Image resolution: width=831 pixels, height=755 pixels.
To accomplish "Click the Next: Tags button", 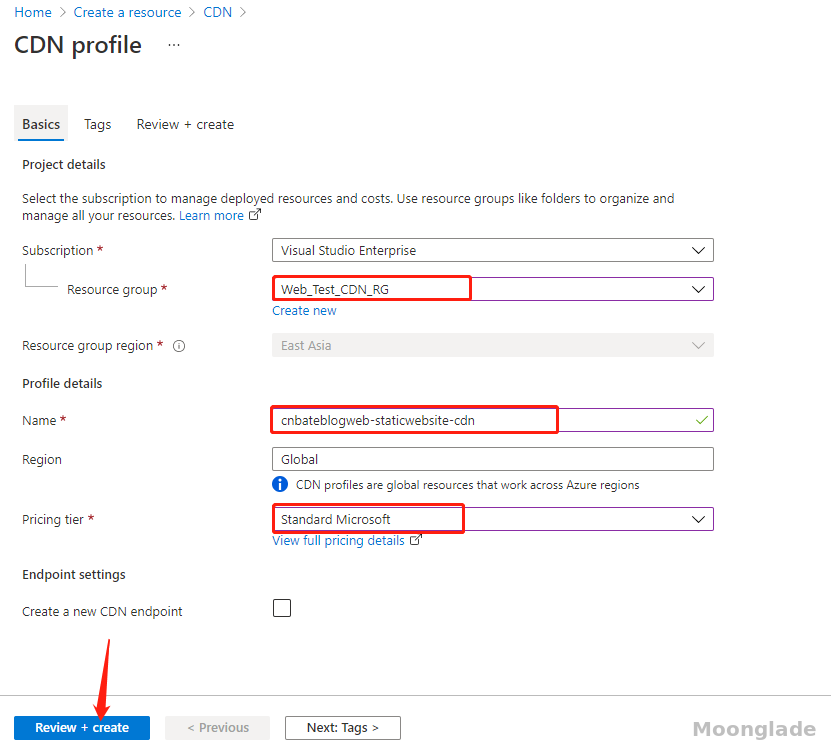I will [343, 728].
